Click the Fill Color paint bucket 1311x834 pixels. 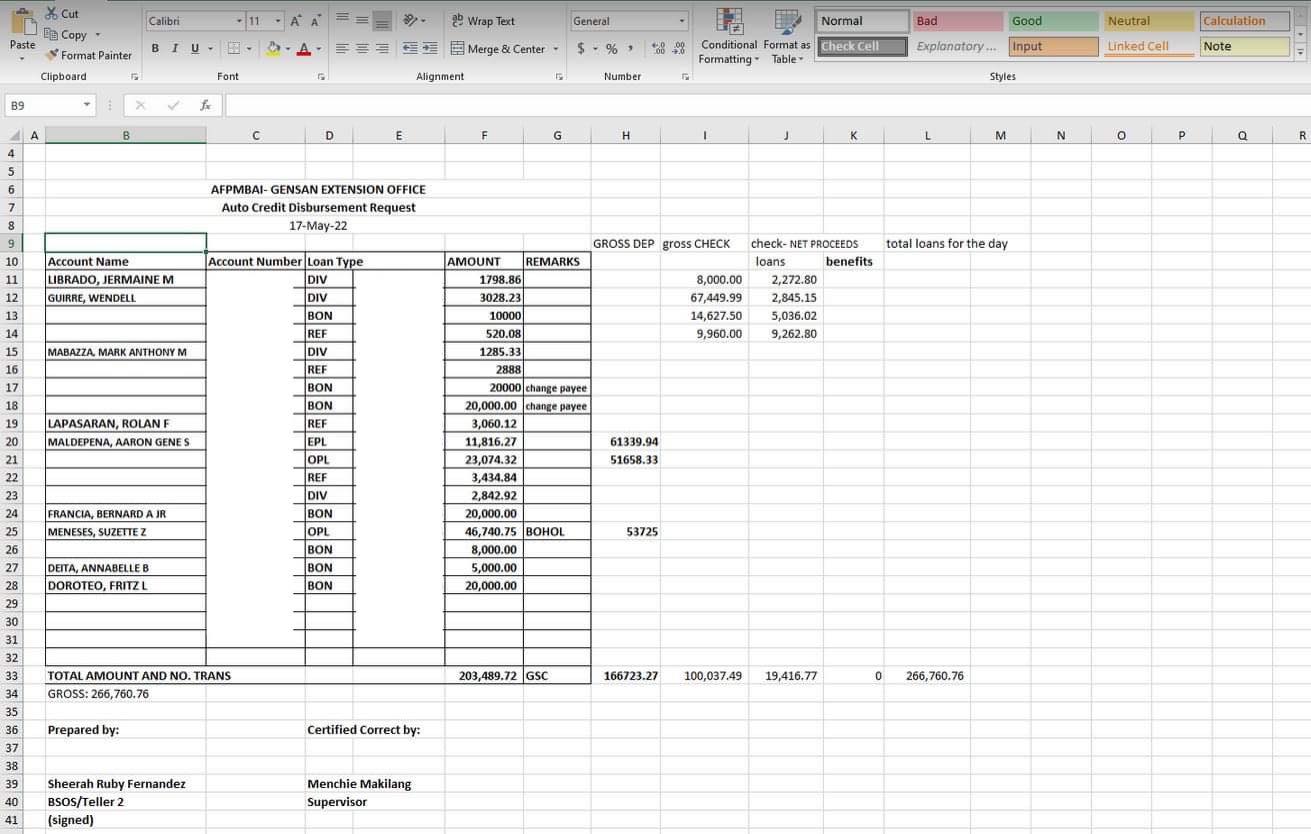pos(273,48)
